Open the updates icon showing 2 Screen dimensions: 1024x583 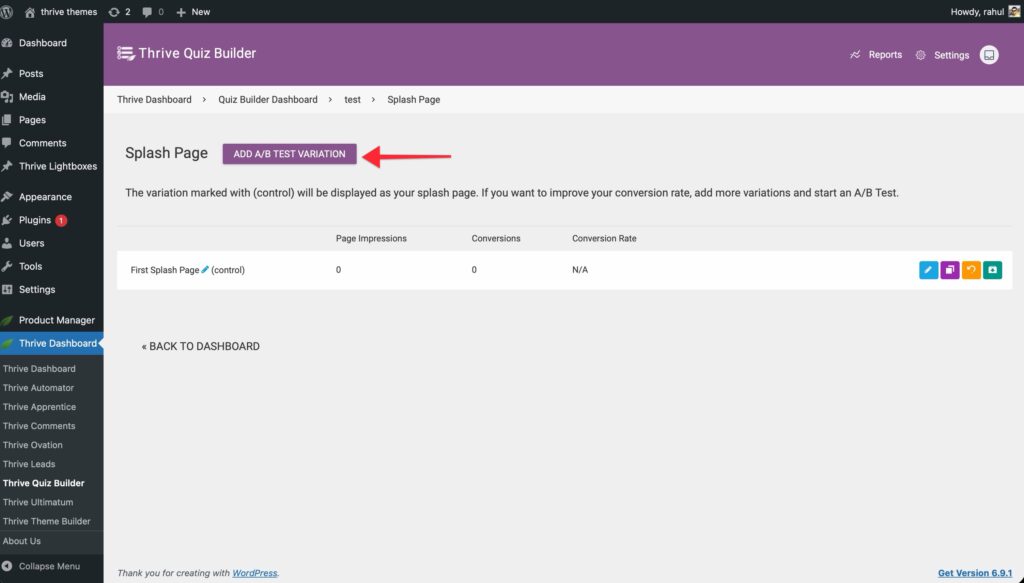pos(120,11)
